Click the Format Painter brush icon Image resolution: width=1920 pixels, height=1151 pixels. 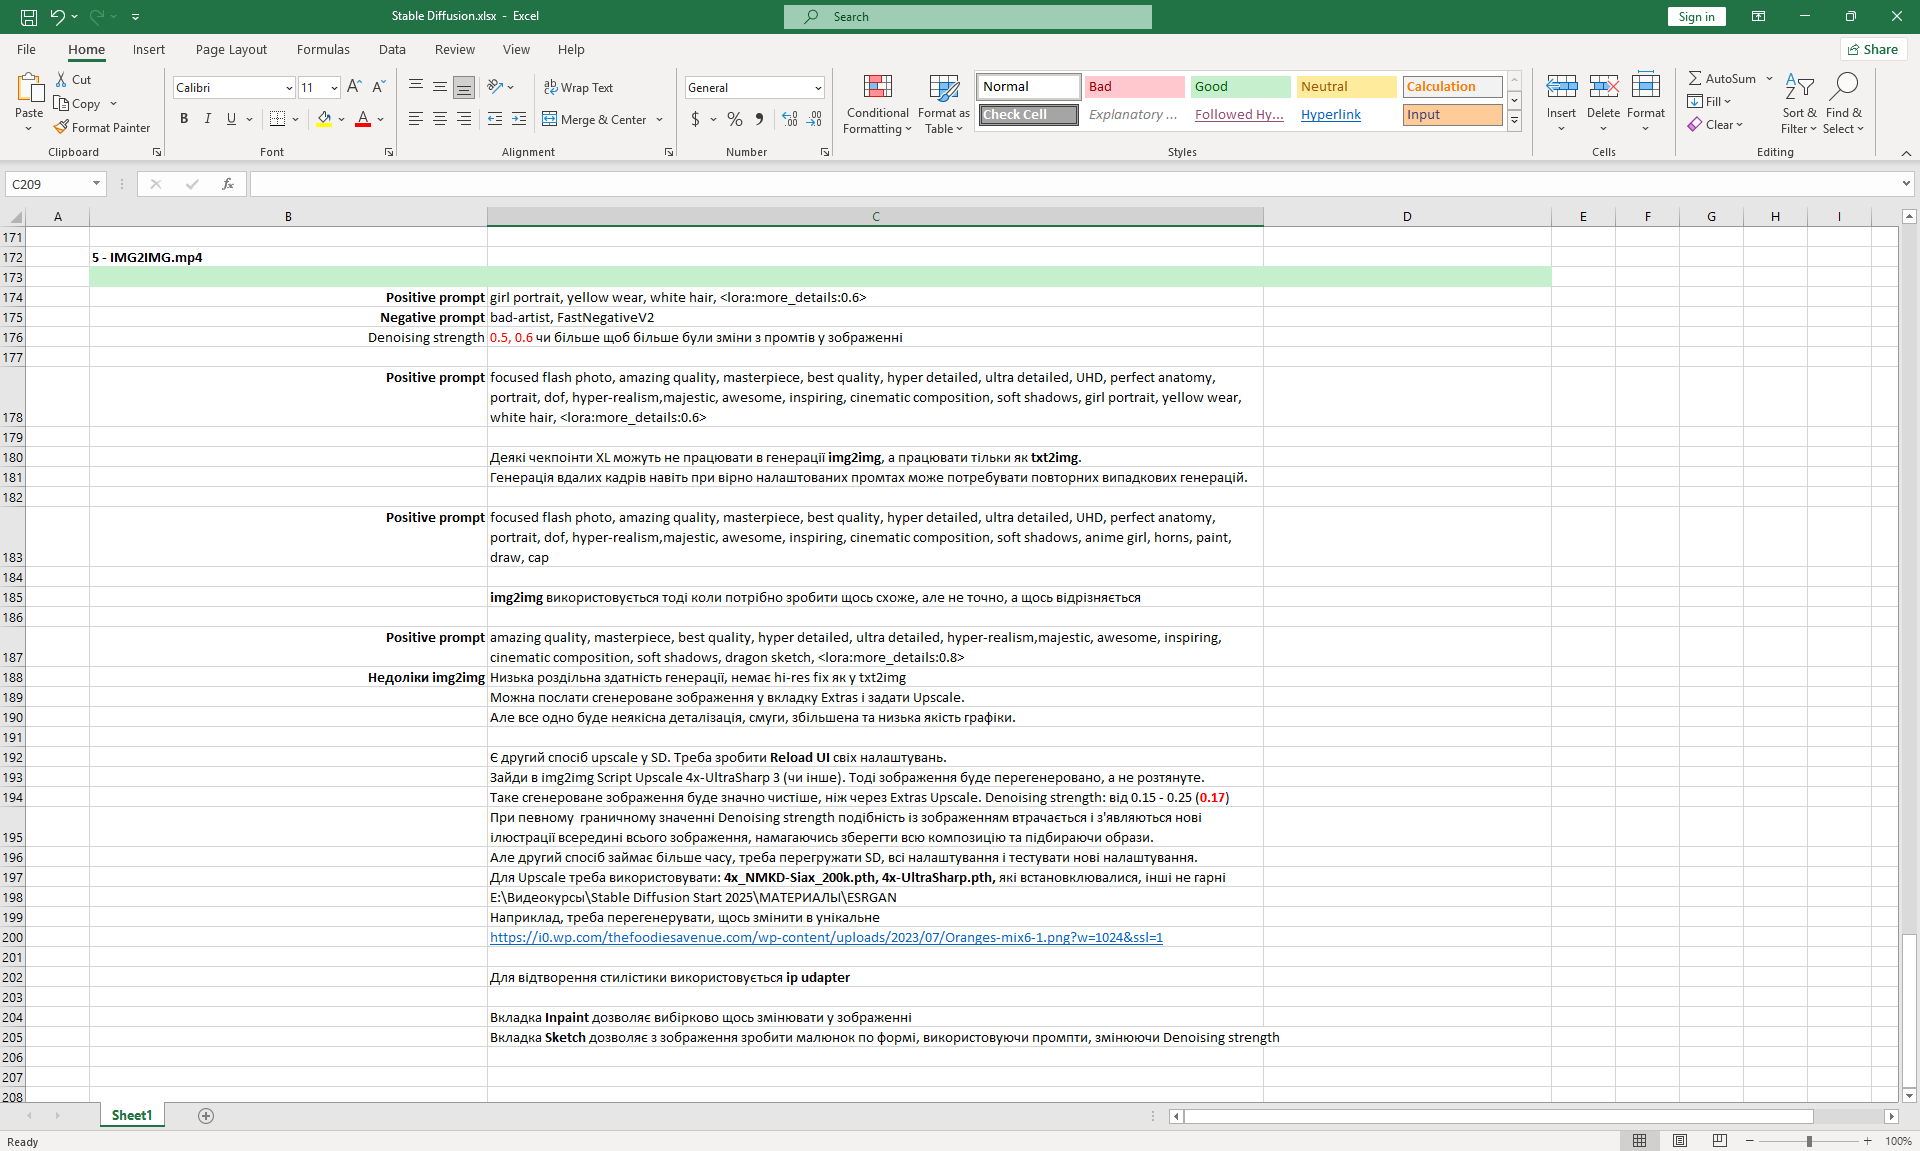coord(62,128)
